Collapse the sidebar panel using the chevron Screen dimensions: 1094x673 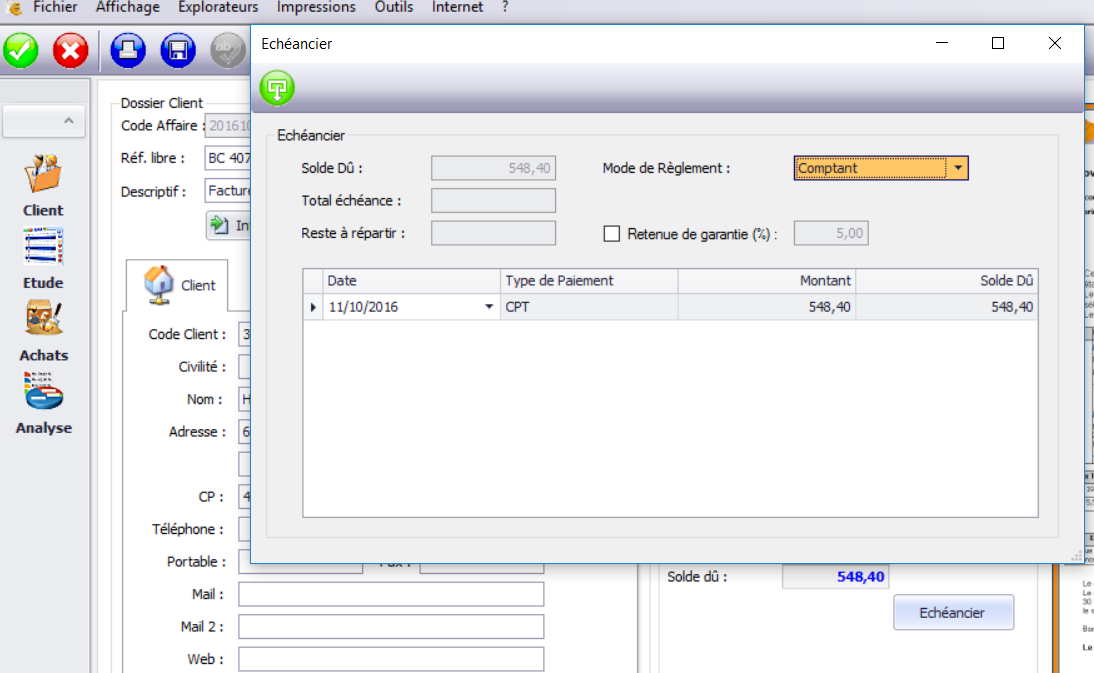click(68, 121)
